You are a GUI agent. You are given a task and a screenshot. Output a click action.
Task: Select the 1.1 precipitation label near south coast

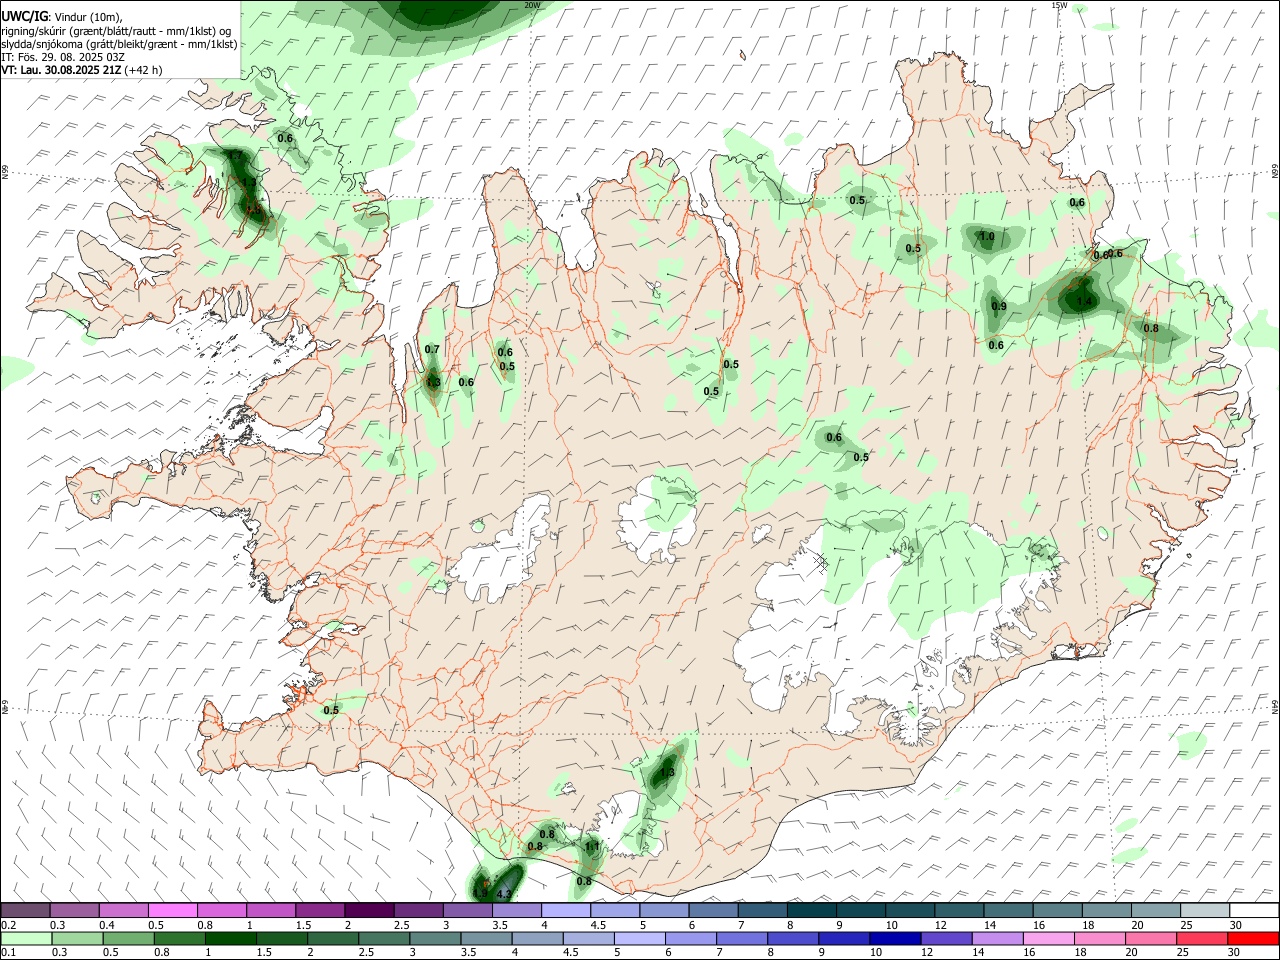point(592,847)
